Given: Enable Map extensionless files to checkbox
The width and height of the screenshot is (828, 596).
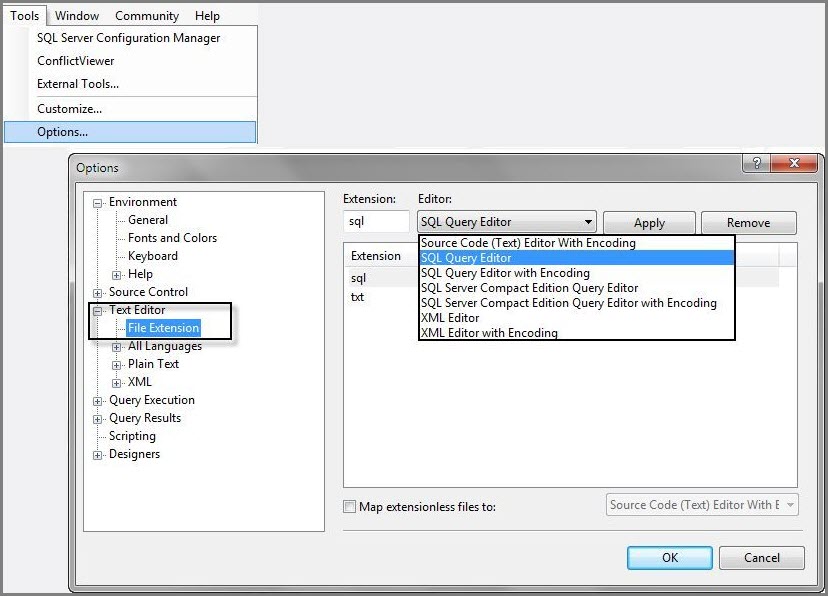Looking at the screenshot, I should point(349,507).
